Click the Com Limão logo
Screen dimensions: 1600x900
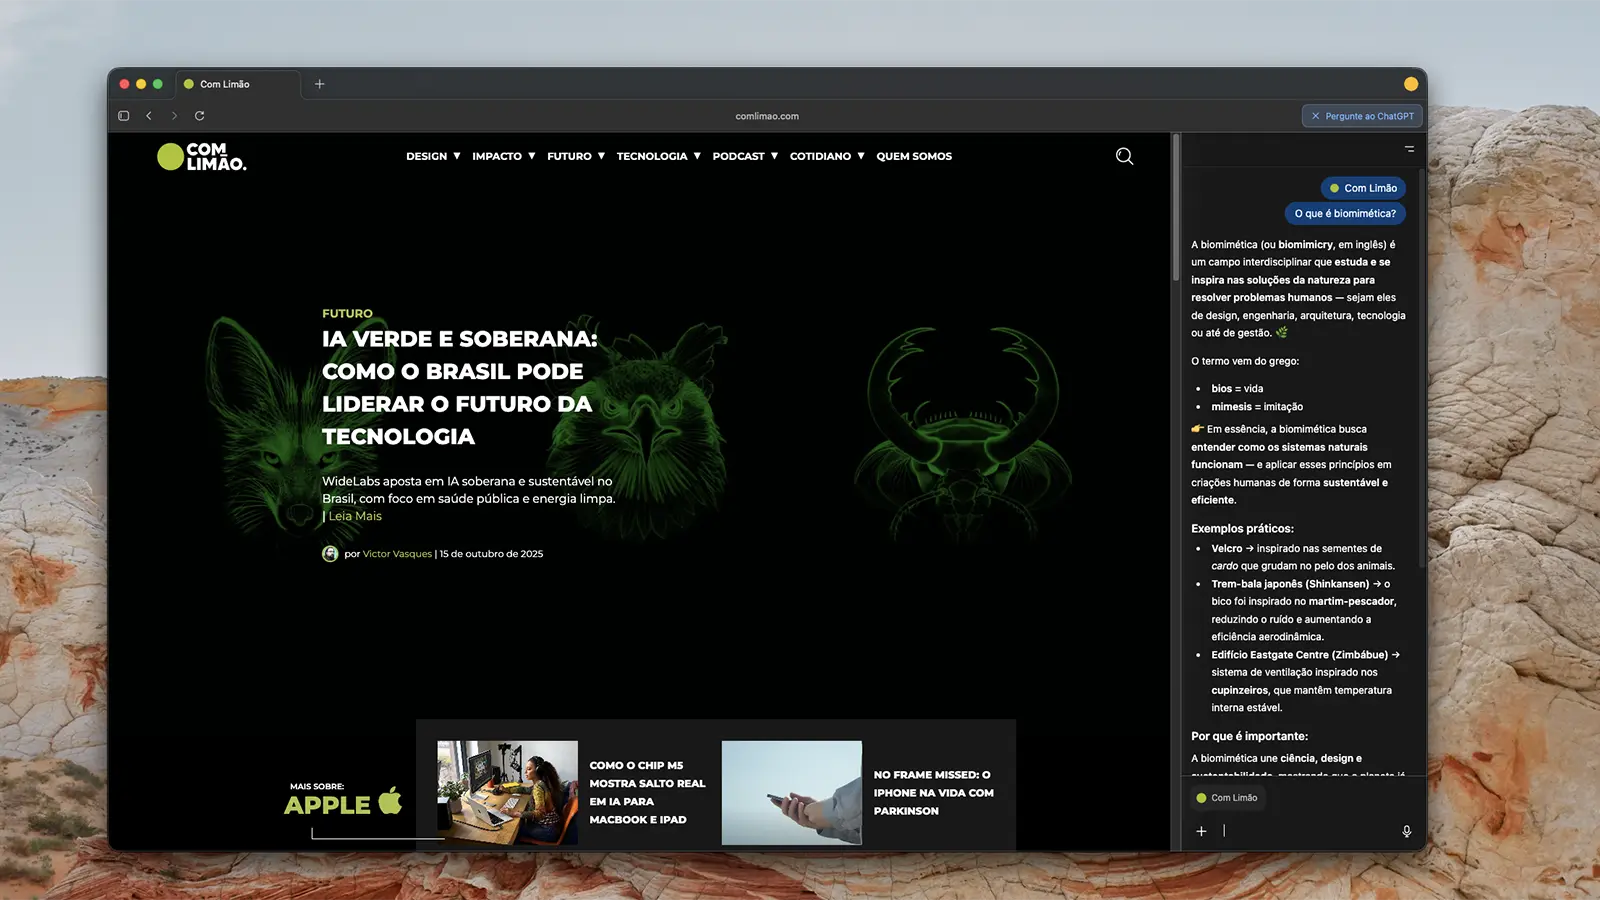point(202,157)
